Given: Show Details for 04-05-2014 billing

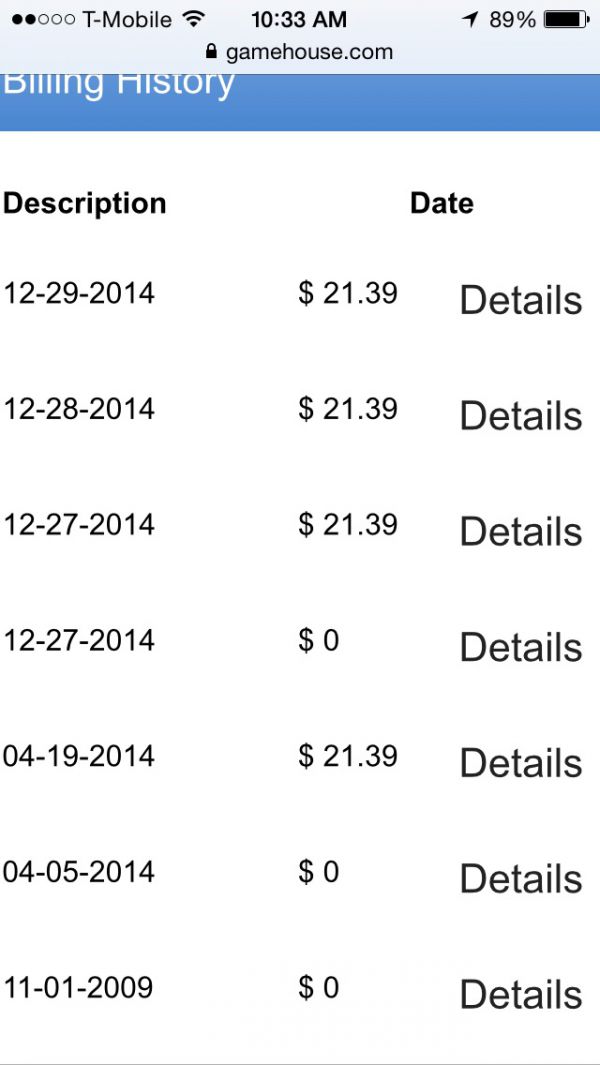Looking at the screenshot, I should point(520,878).
